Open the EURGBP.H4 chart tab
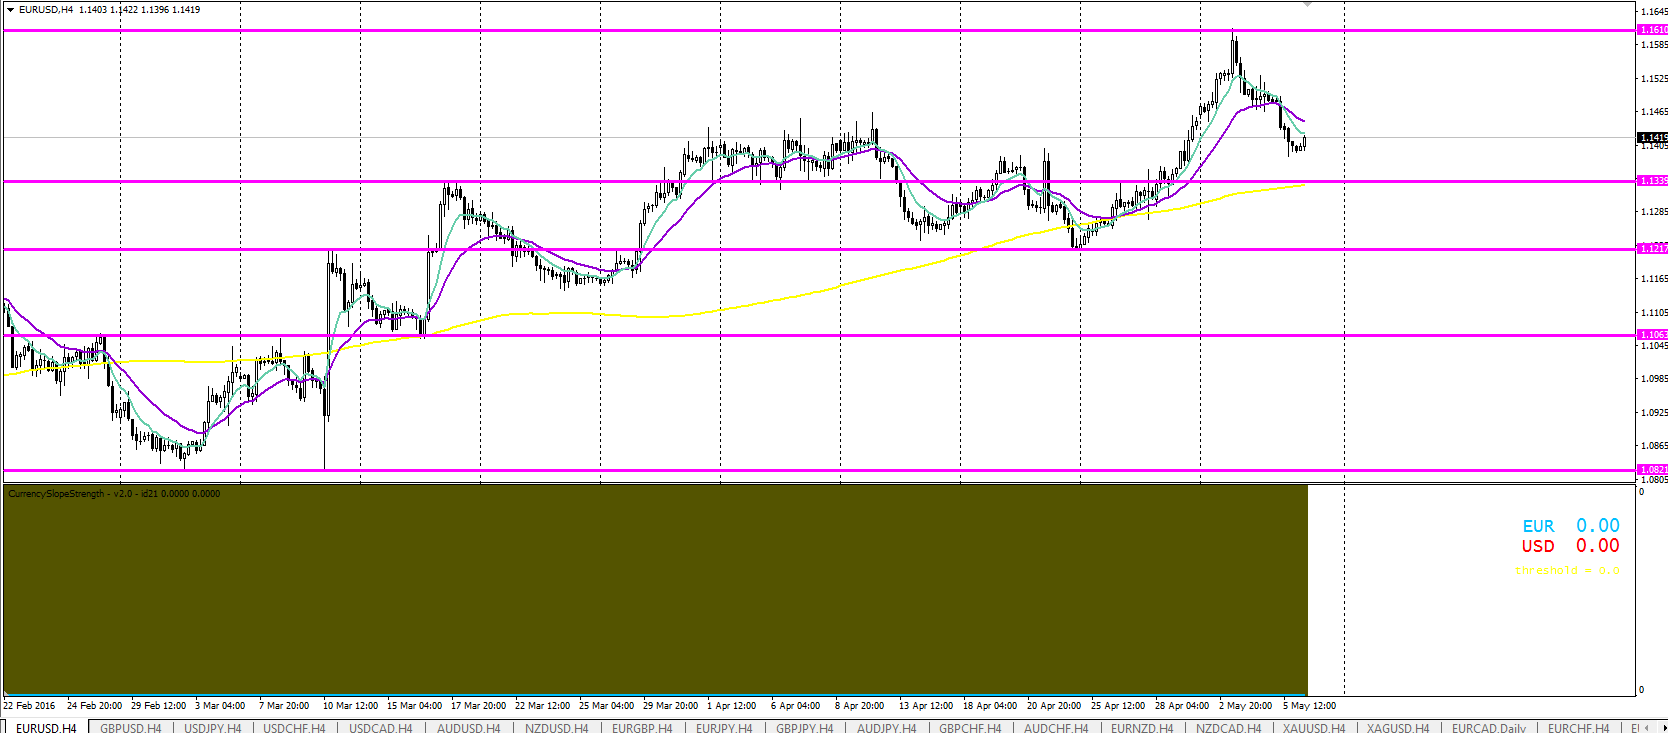 [642, 728]
